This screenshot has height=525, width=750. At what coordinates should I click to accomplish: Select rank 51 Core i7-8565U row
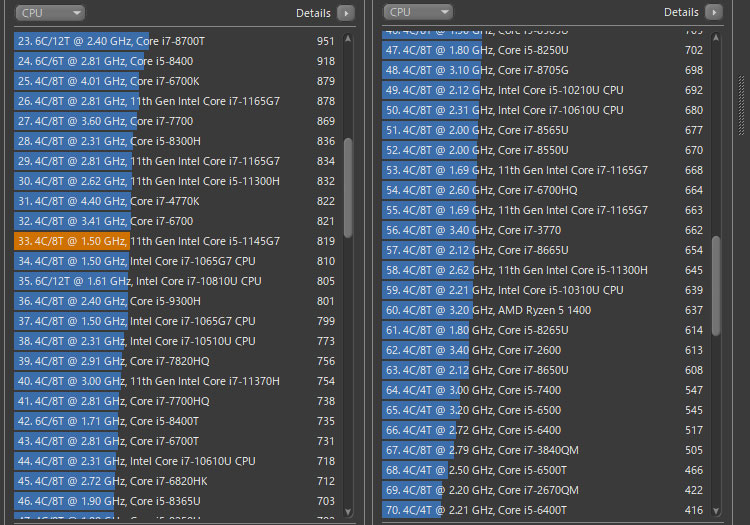543,130
